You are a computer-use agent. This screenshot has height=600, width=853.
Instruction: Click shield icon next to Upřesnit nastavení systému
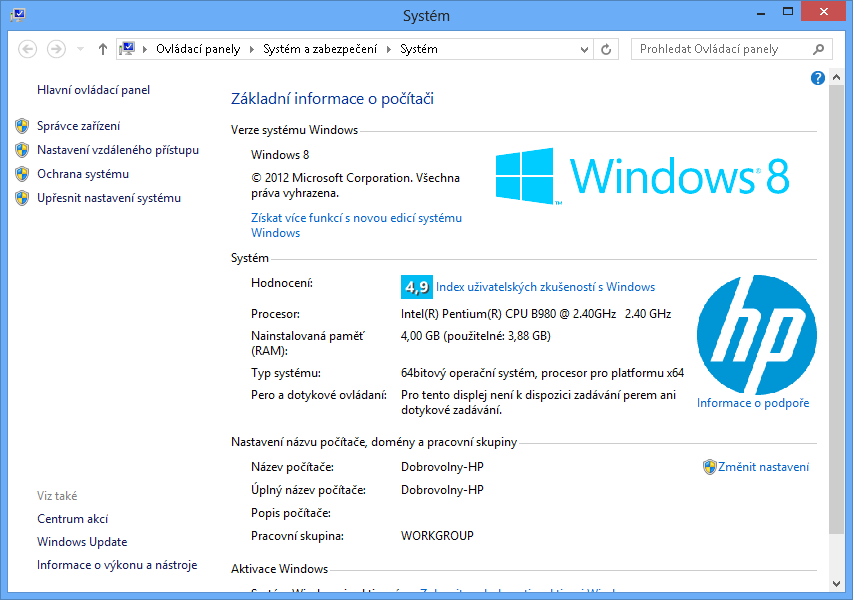point(22,198)
